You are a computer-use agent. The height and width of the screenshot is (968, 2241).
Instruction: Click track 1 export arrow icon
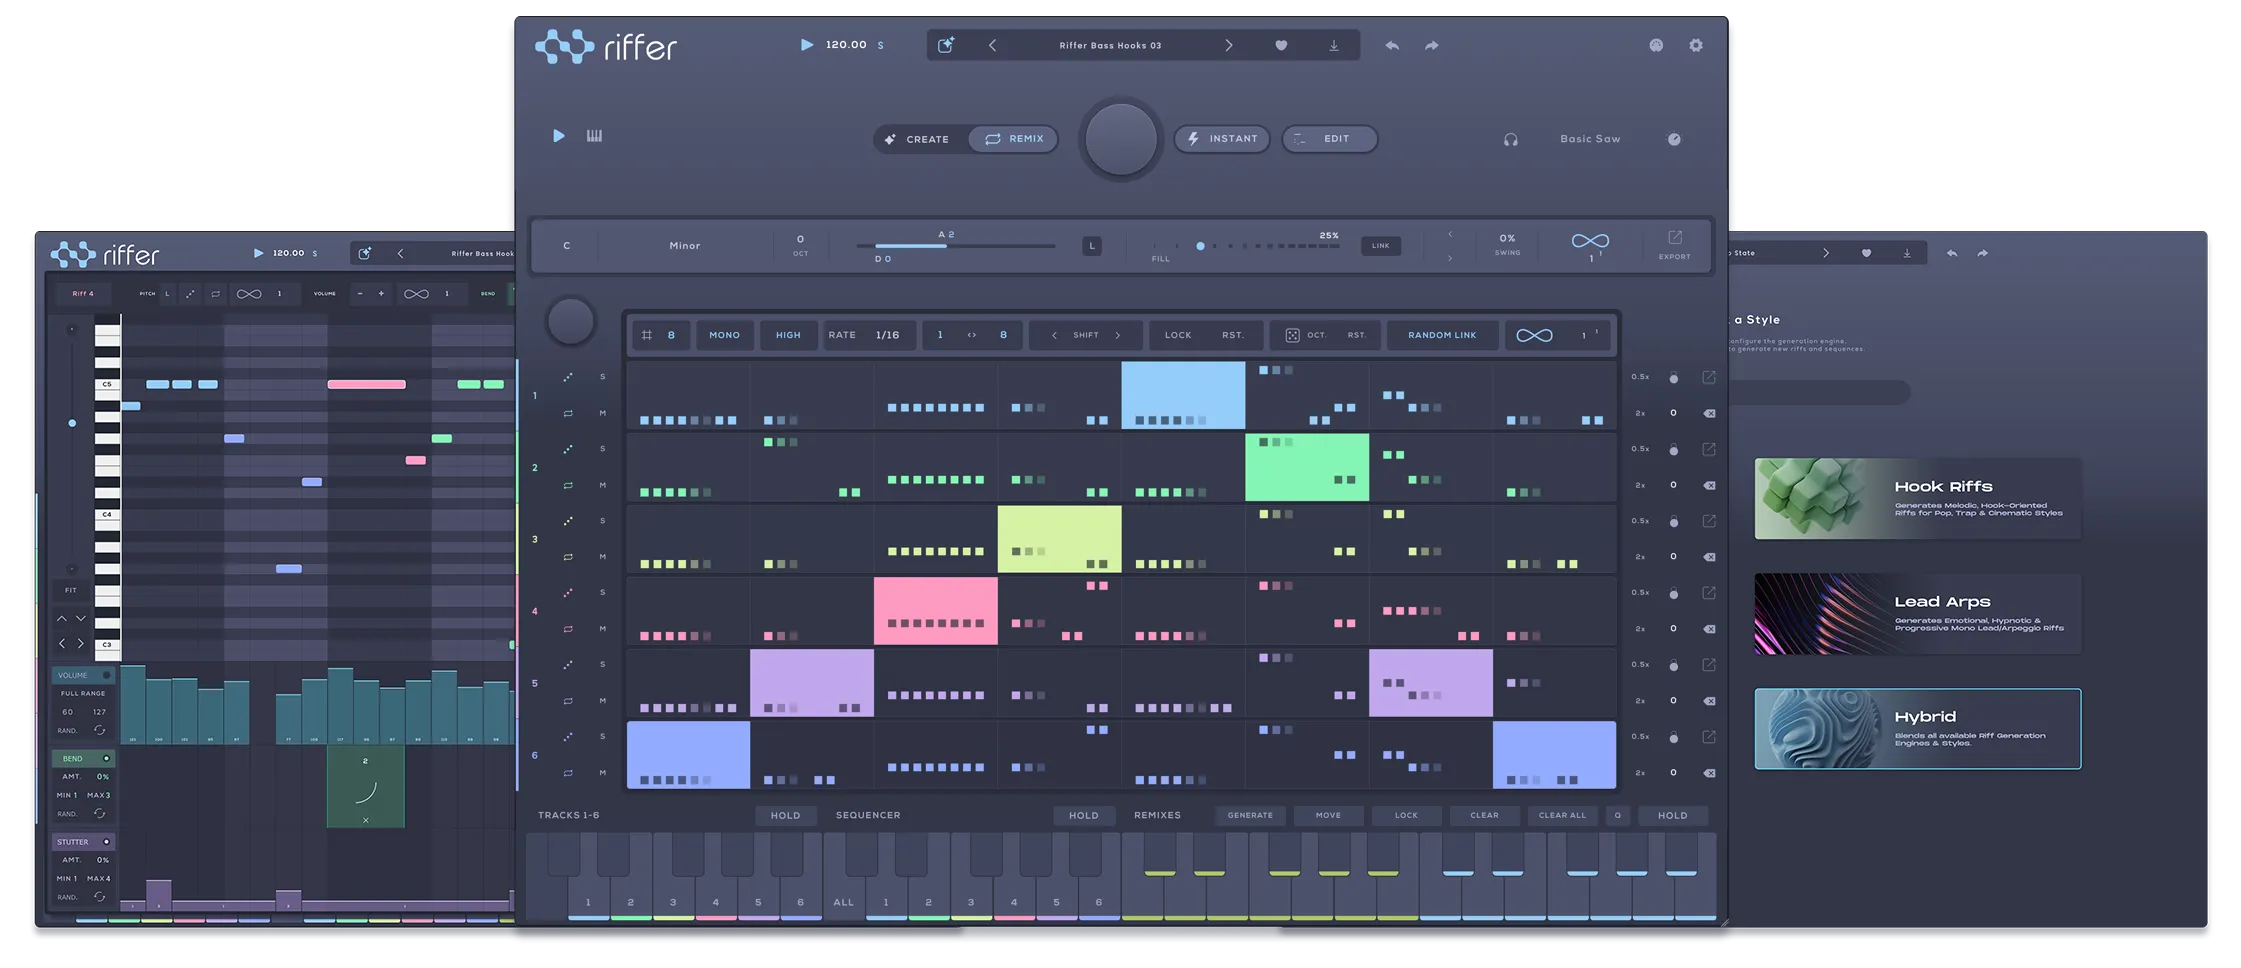point(1709,377)
